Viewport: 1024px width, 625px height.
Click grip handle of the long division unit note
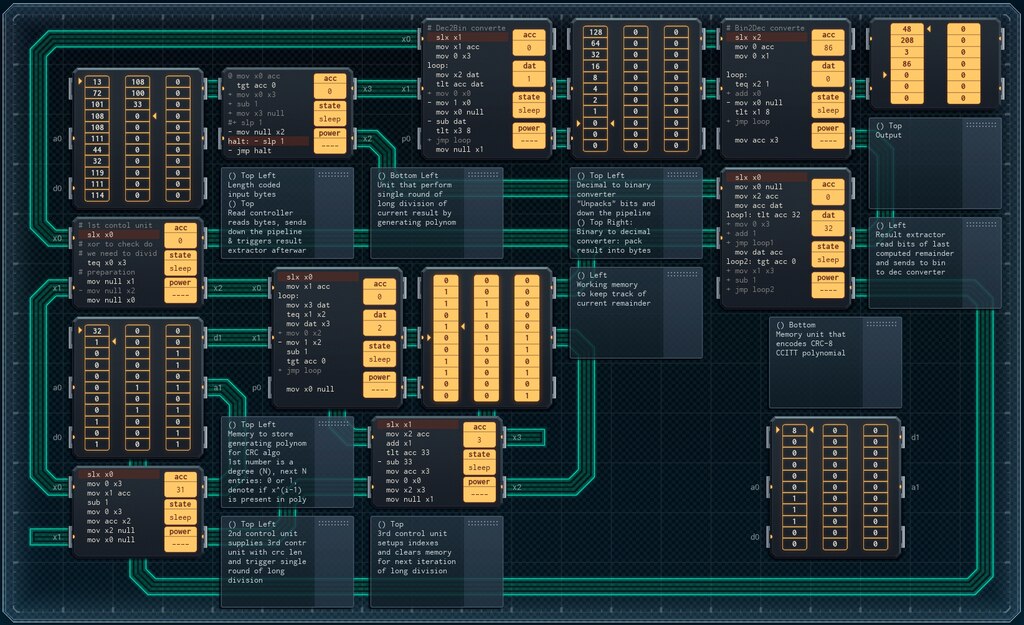(x=483, y=175)
